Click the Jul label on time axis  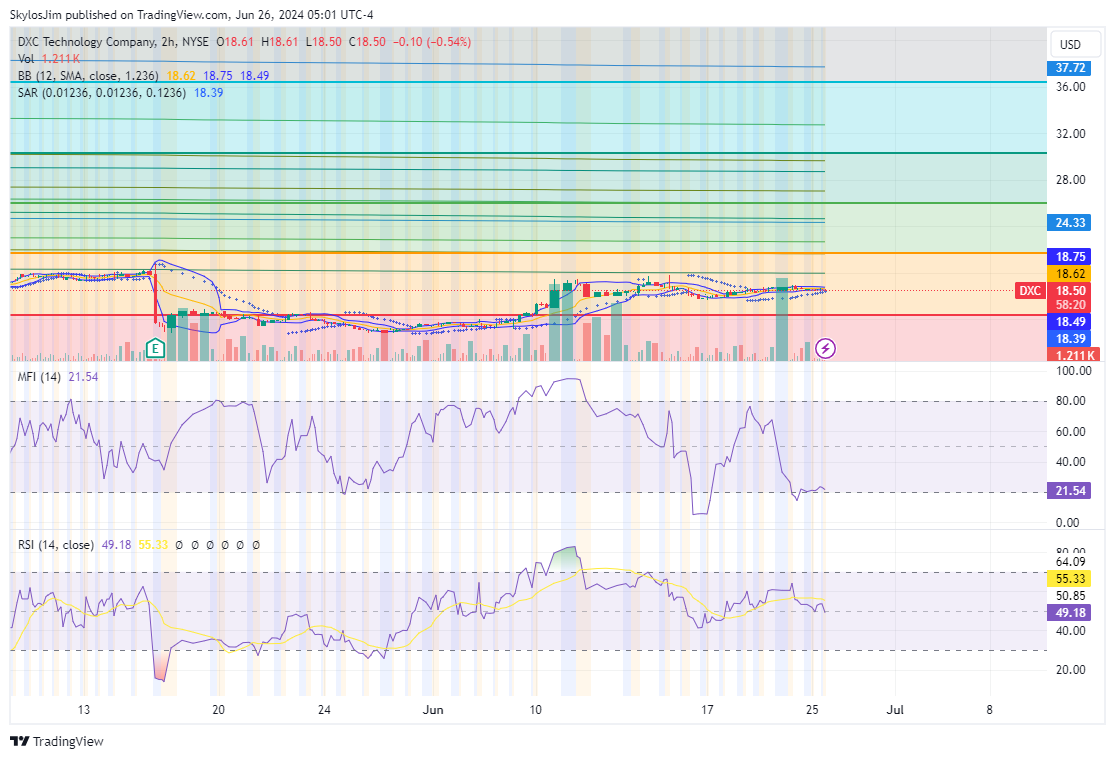pyautogui.click(x=895, y=710)
